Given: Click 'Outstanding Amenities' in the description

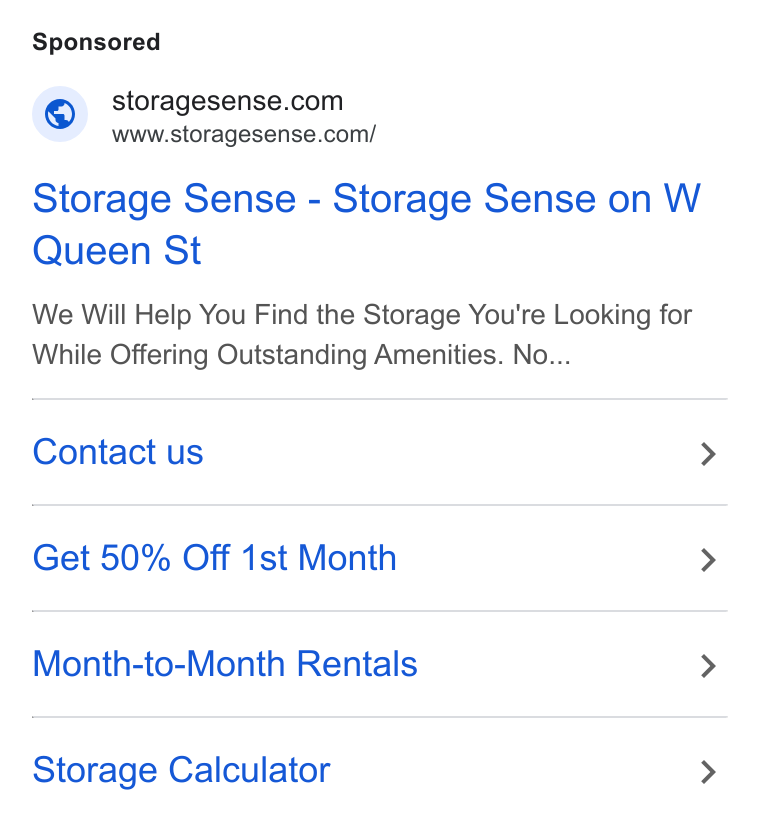Looking at the screenshot, I should pos(360,355).
